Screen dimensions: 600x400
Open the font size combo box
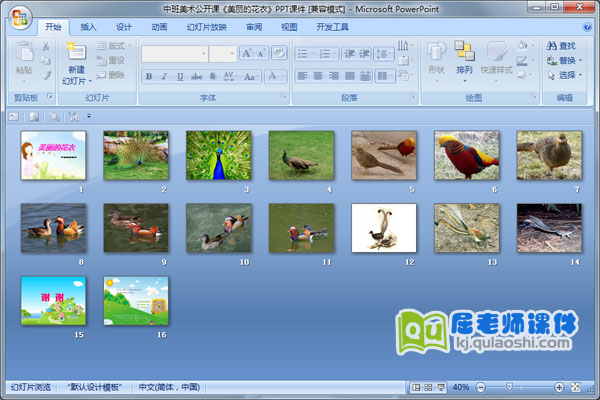point(223,54)
